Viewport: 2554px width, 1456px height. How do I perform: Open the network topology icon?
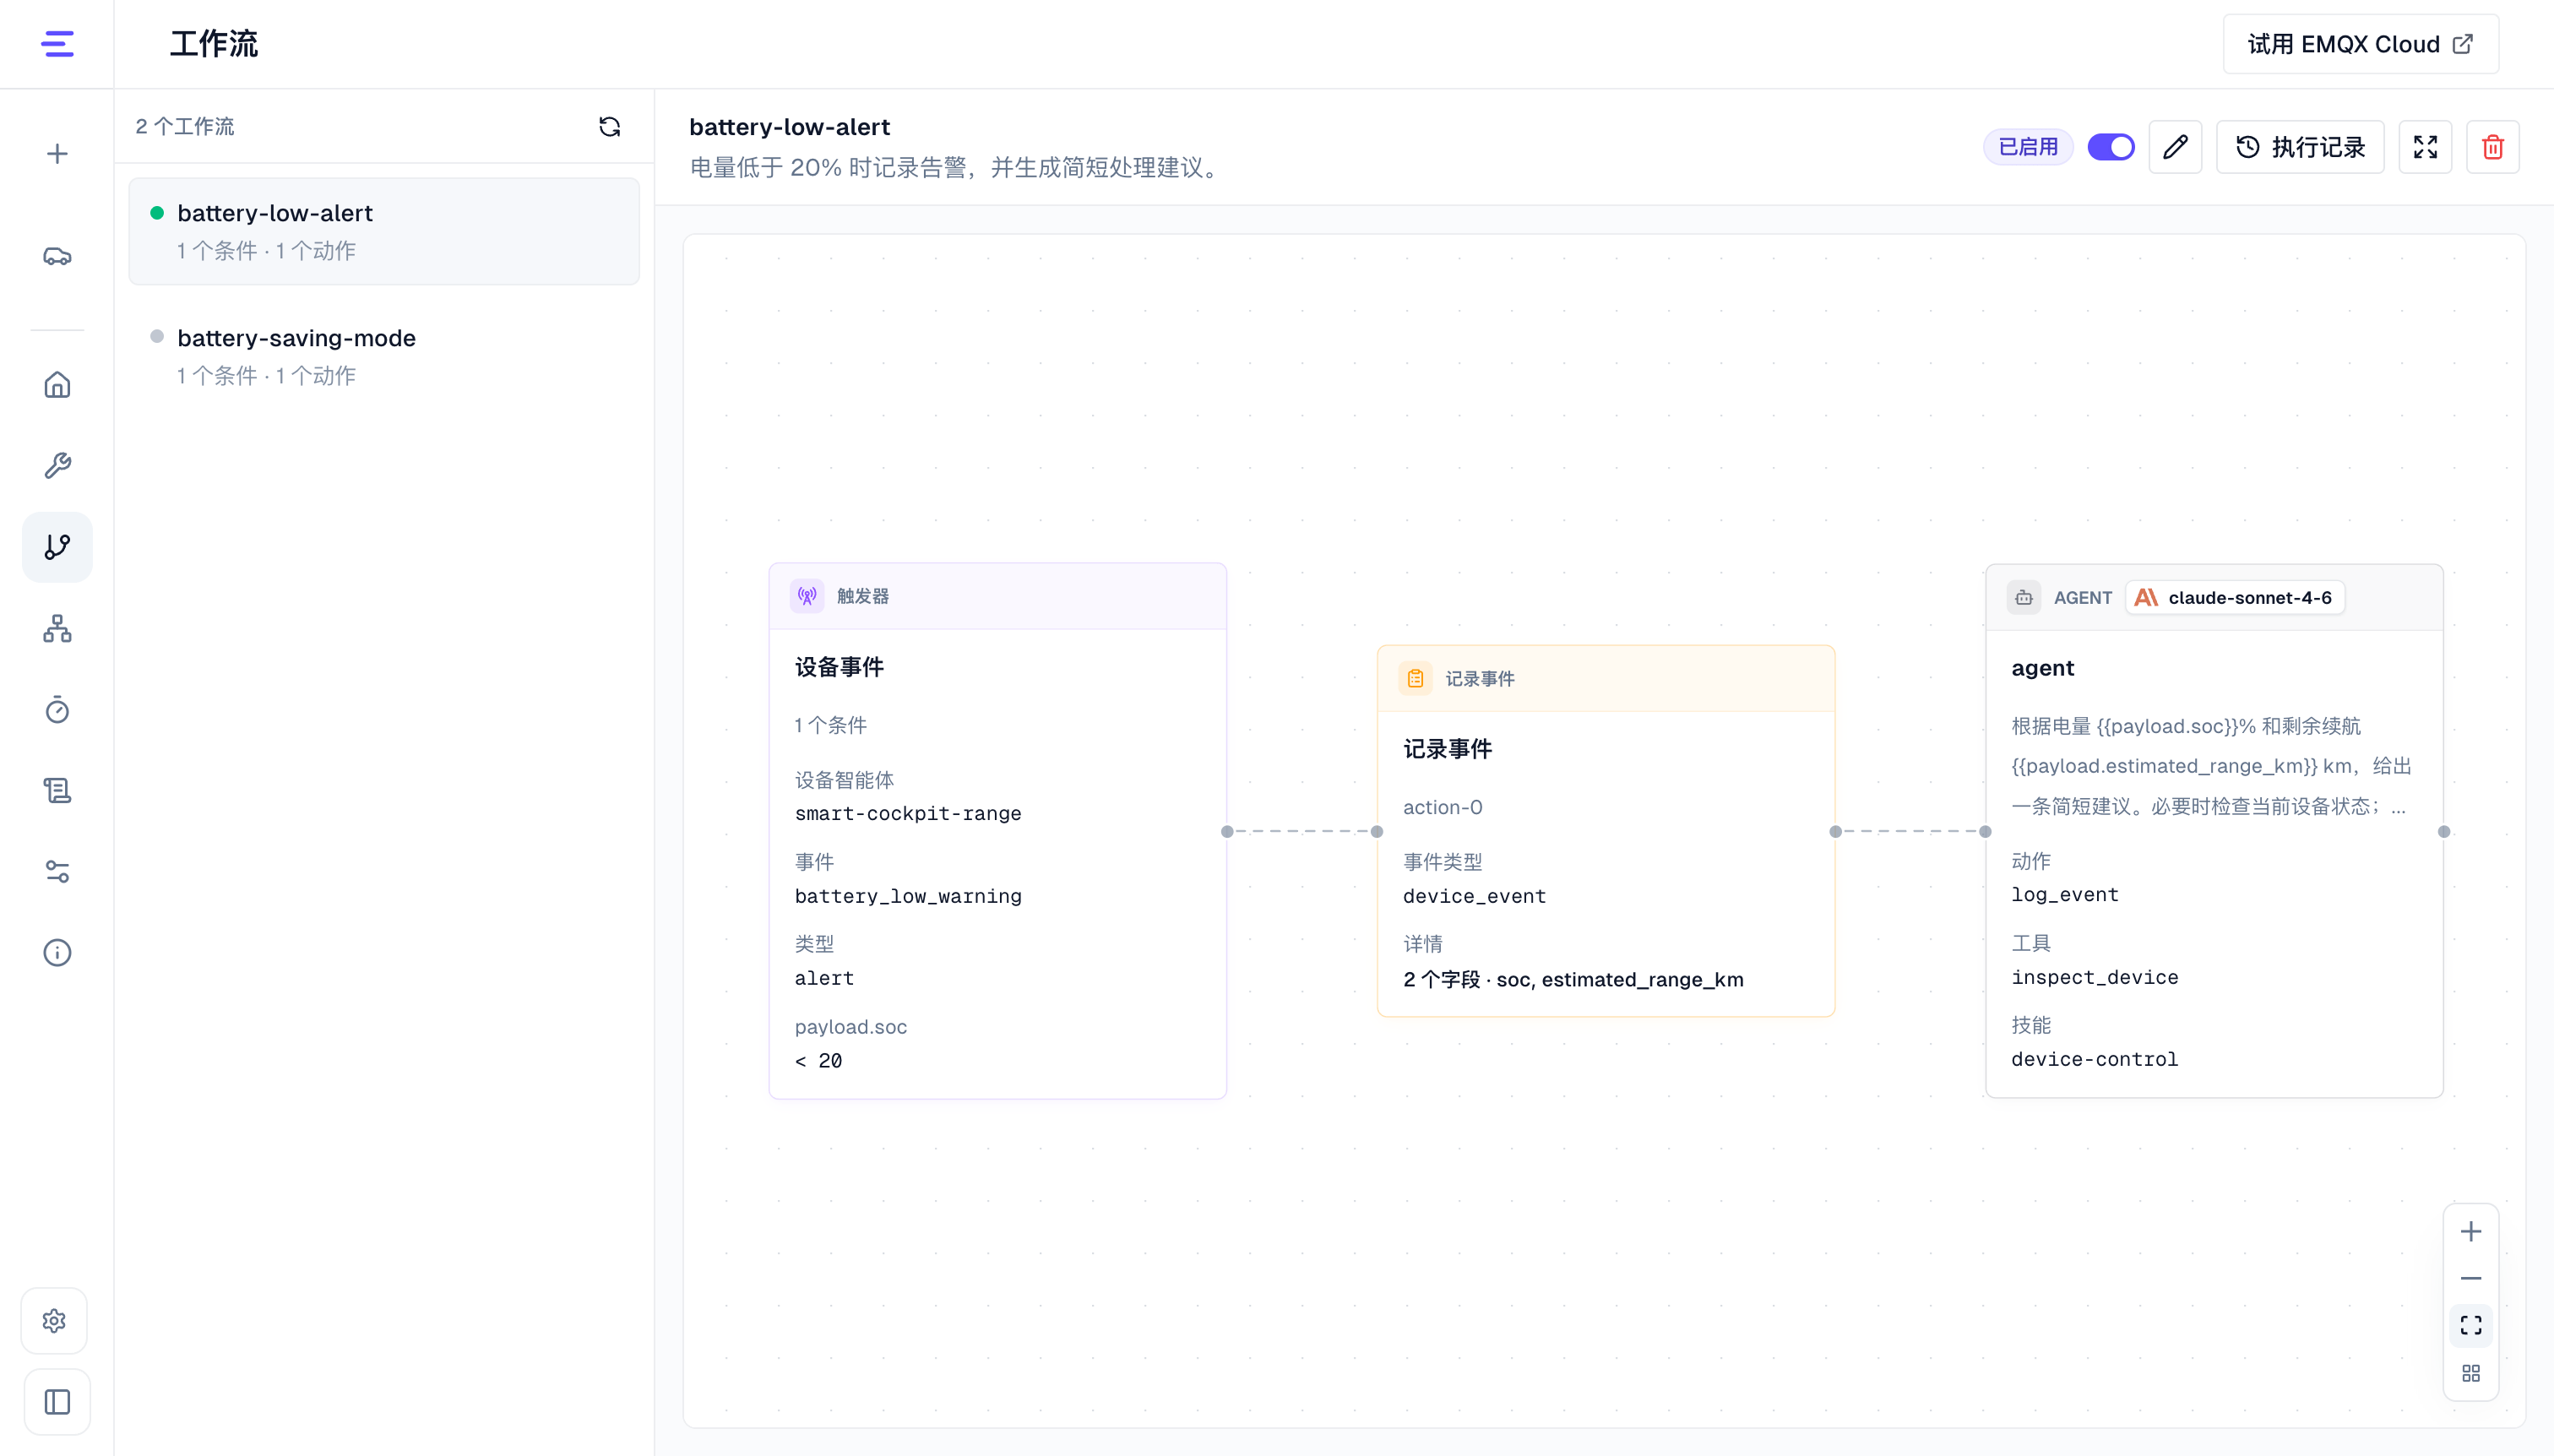[x=57, y=629]
